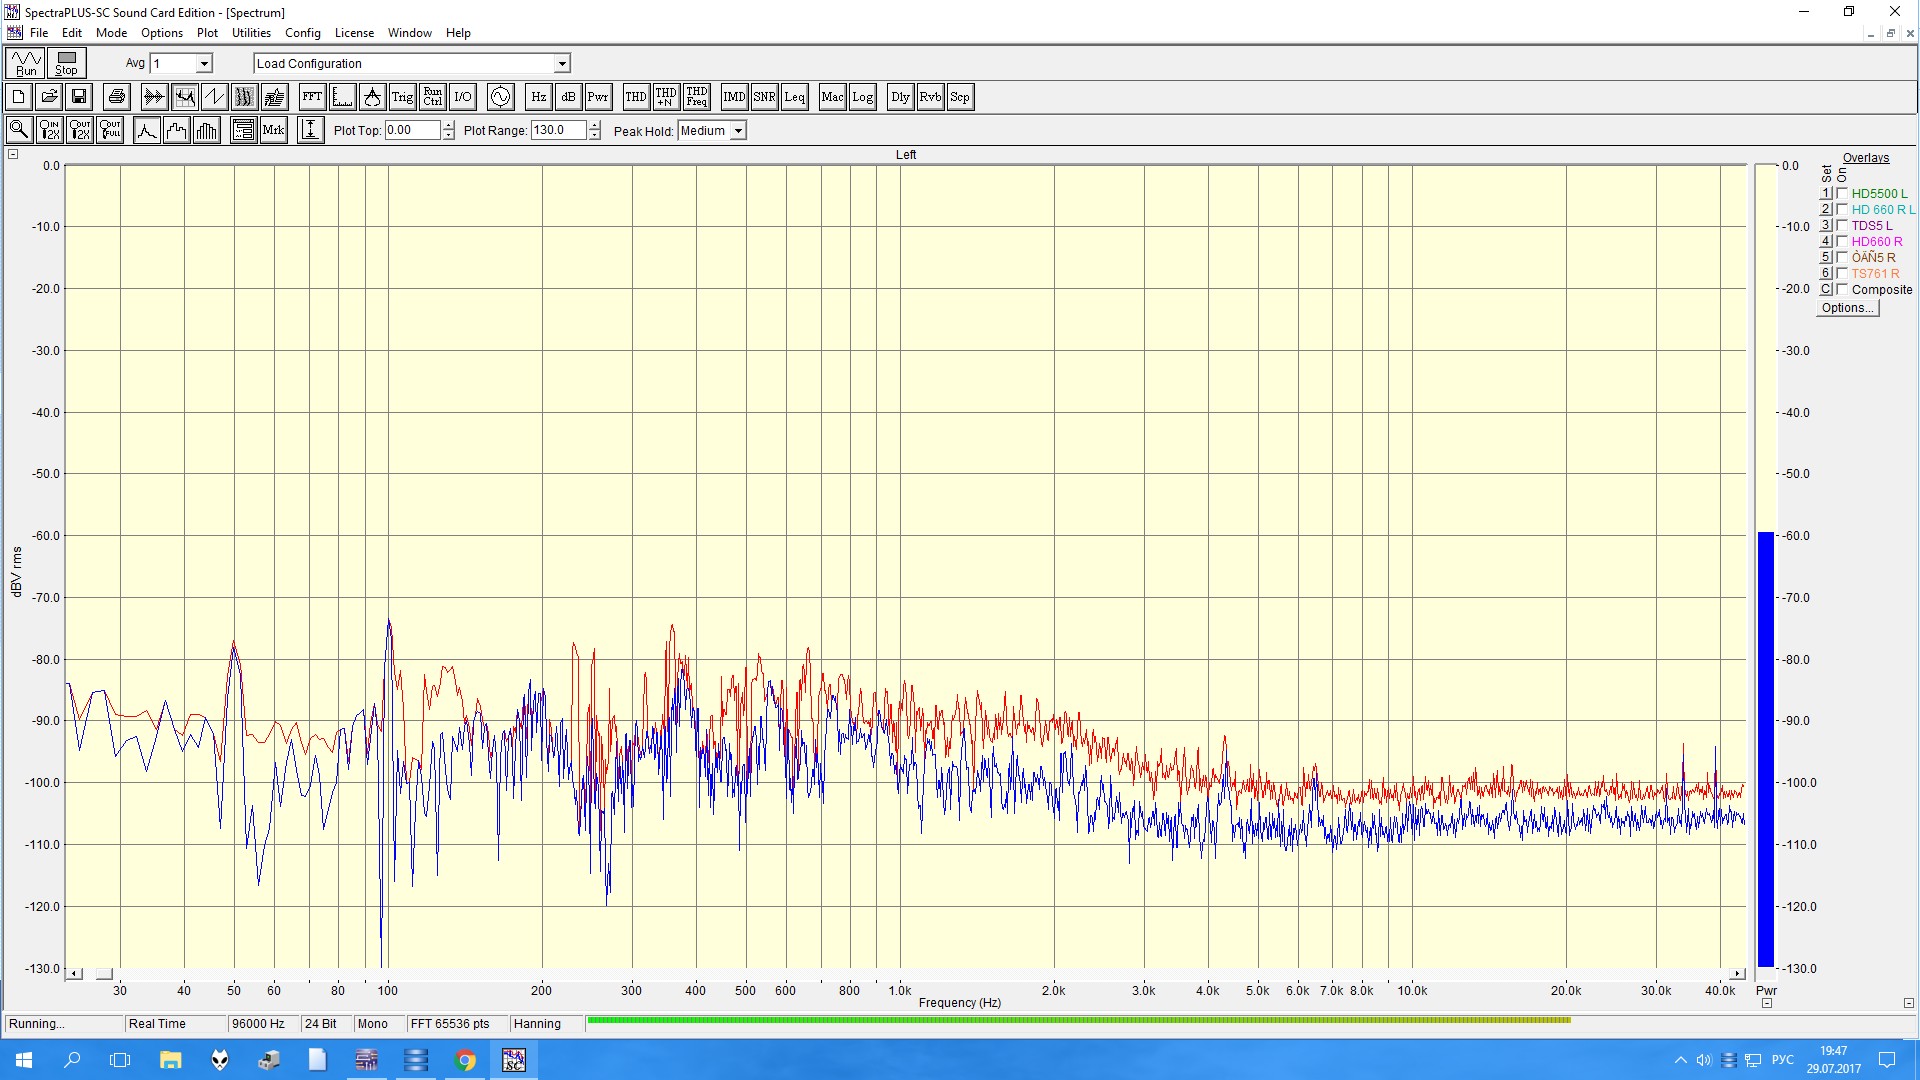
Task: Click the FFT settings icon
Action: (312, 97)
